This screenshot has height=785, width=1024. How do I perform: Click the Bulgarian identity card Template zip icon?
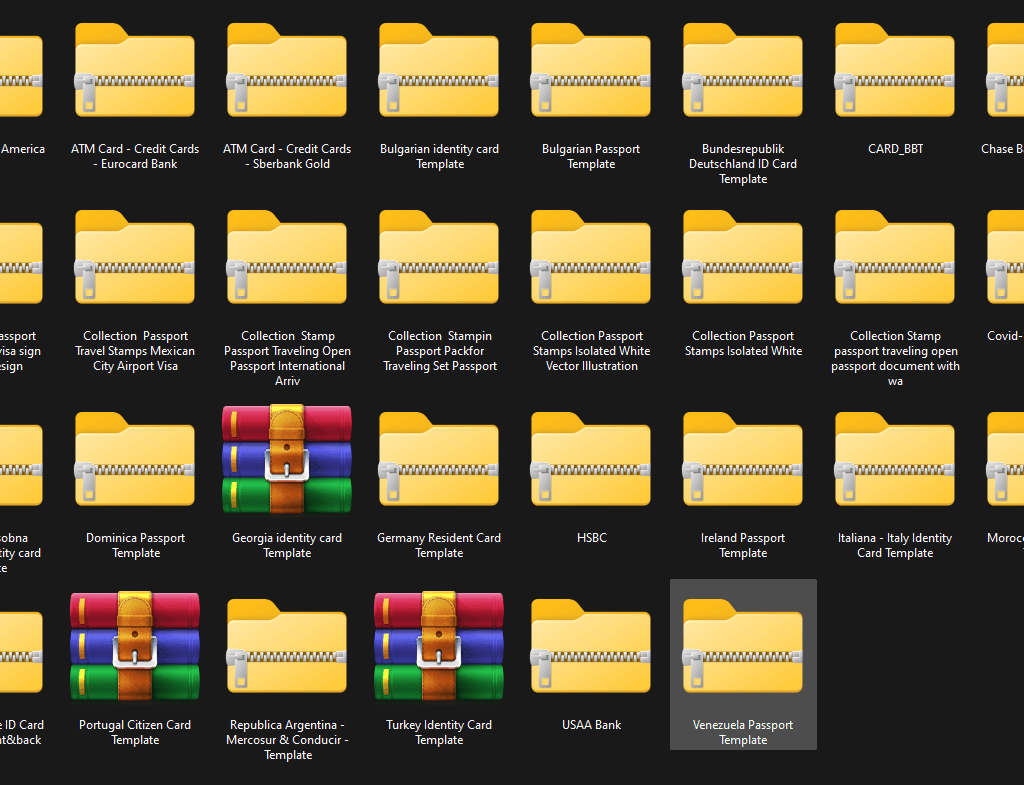[439, 70]
